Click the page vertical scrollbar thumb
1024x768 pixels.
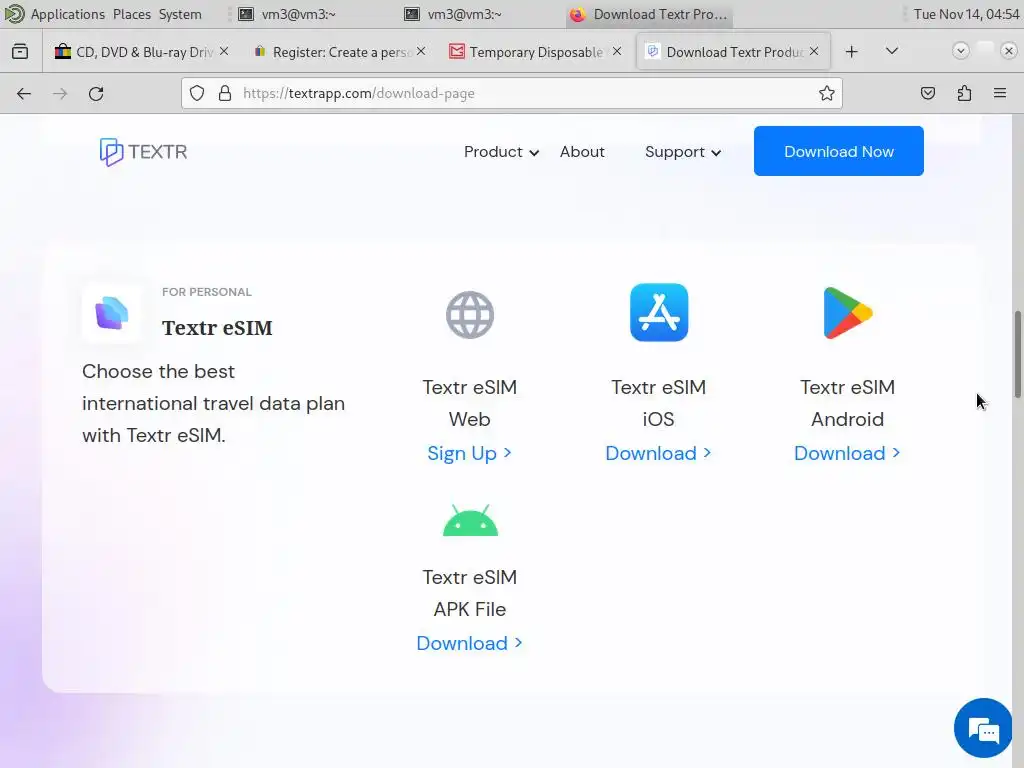[x=1017, y=354]
